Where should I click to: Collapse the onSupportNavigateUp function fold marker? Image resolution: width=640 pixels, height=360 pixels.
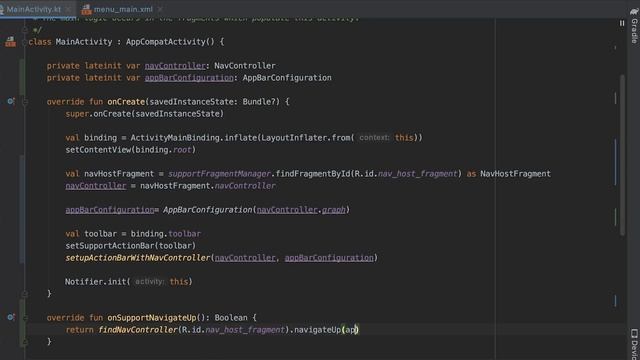pyautogui.click(x=25, y=317)
